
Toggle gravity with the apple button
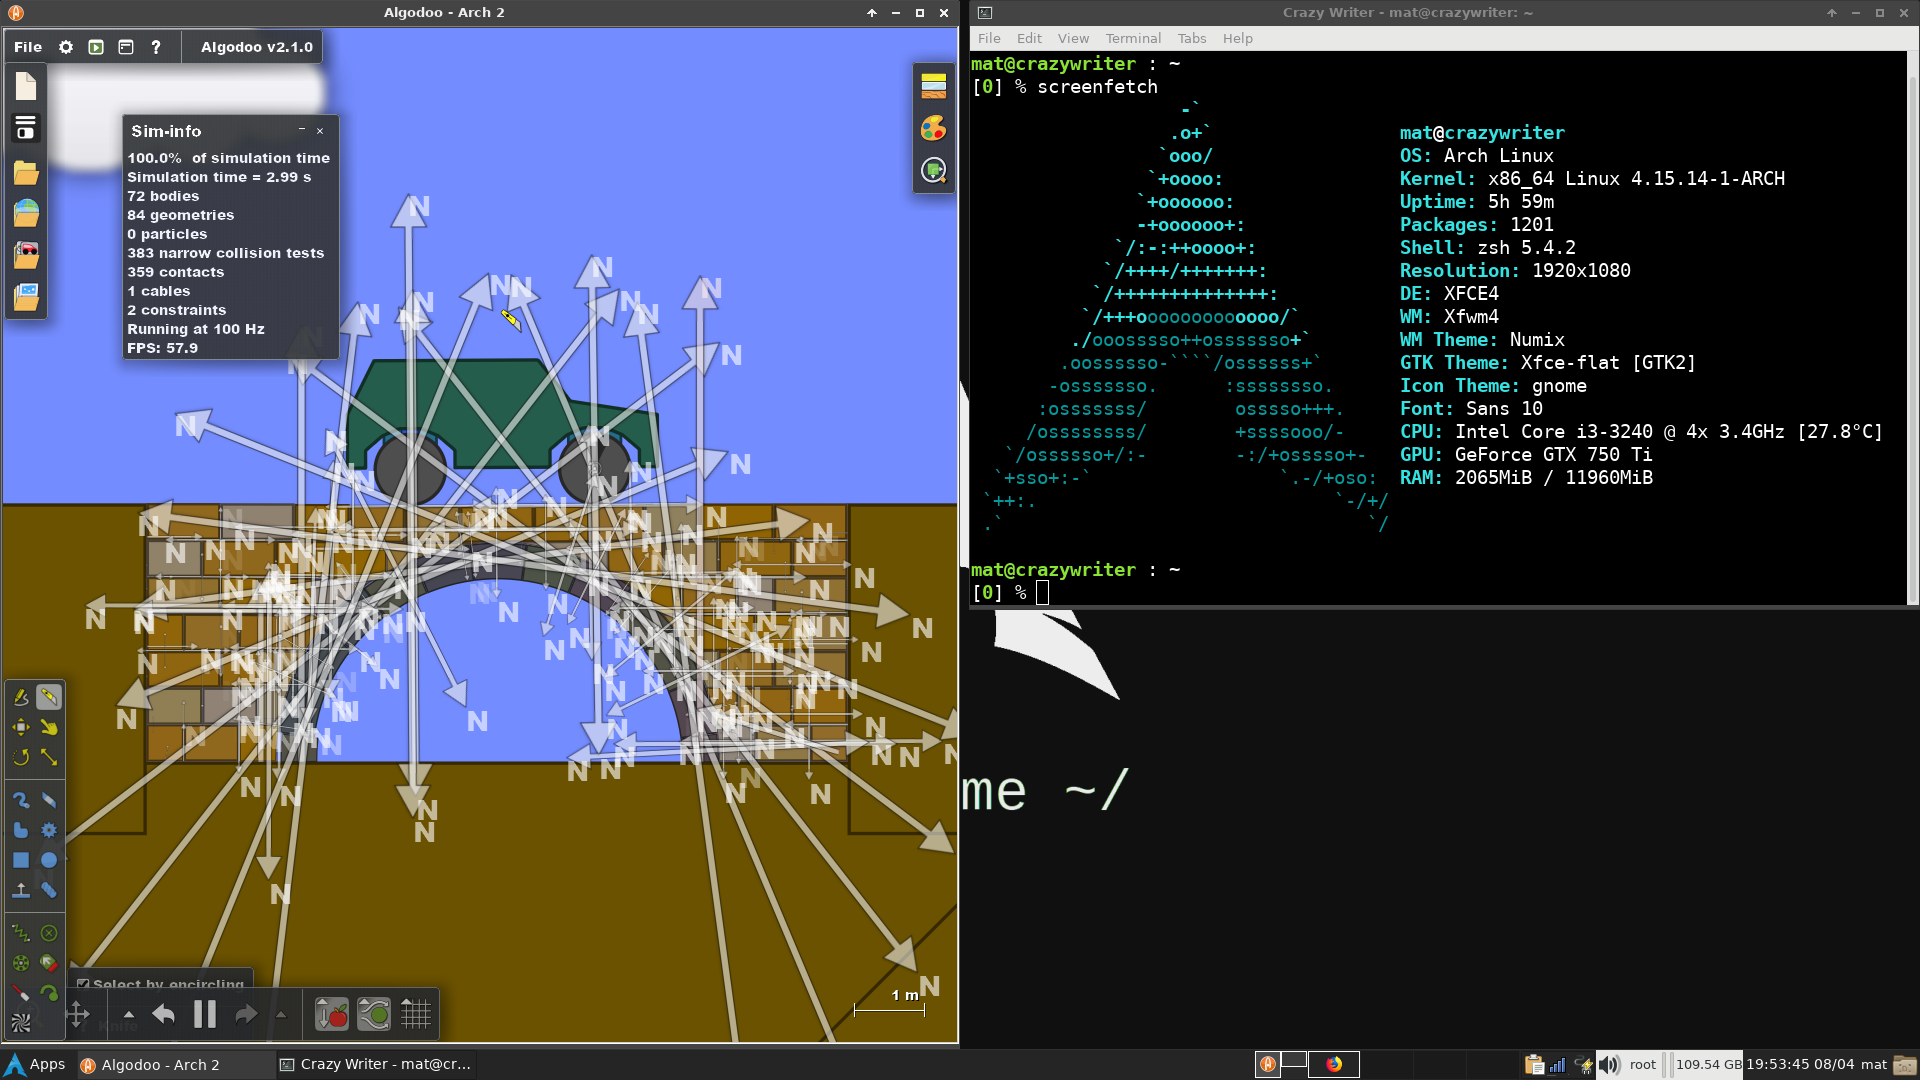[332, 1015]
